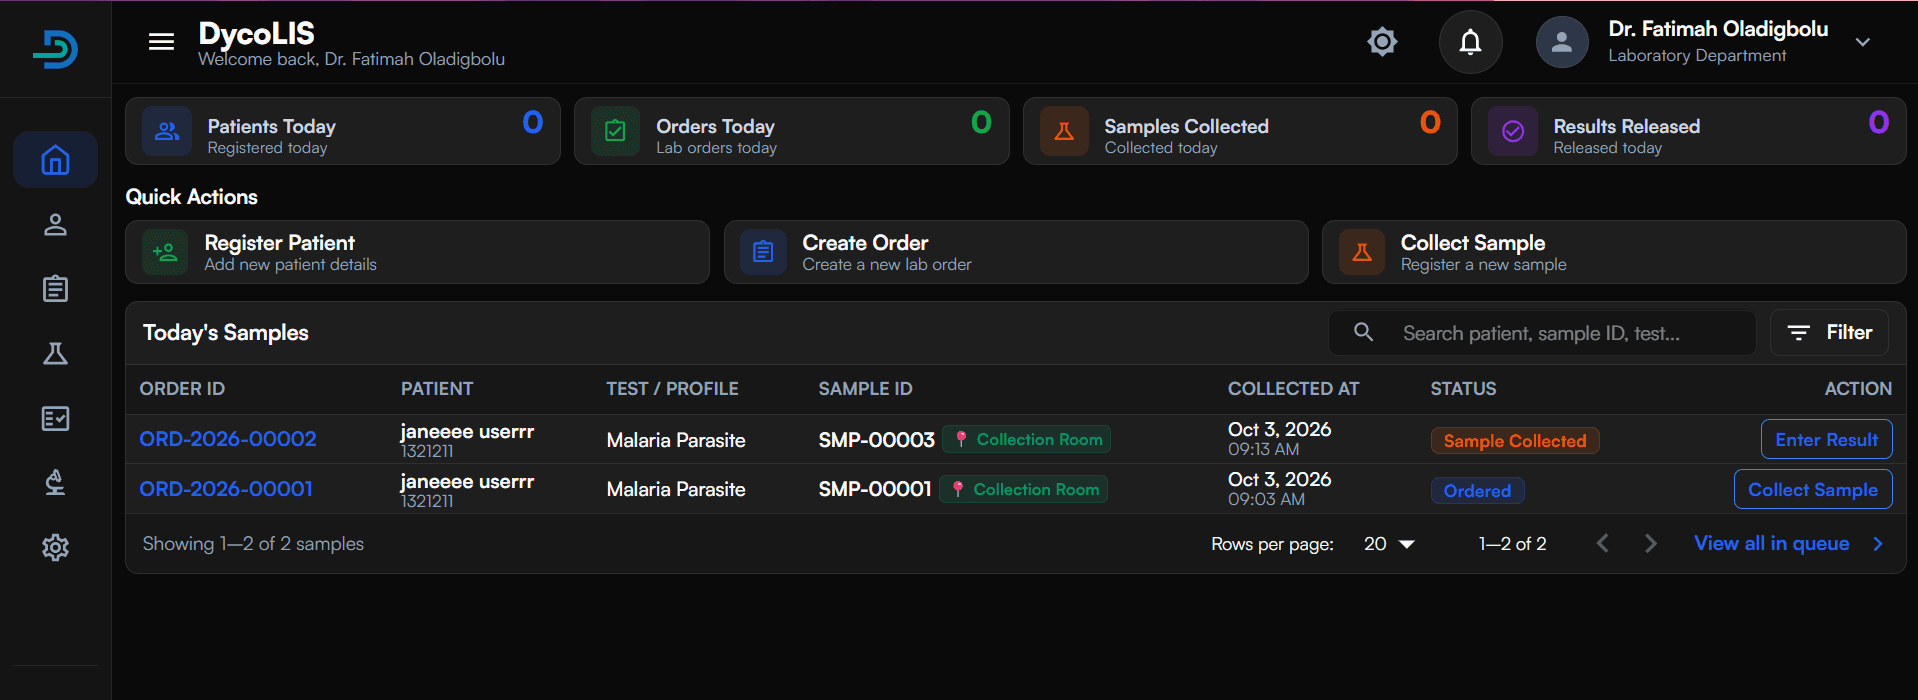The image size is (1918, 700).
Task: Click Malaria Parasite in the ORD-2026-00002 row
Action: point(676,440)
